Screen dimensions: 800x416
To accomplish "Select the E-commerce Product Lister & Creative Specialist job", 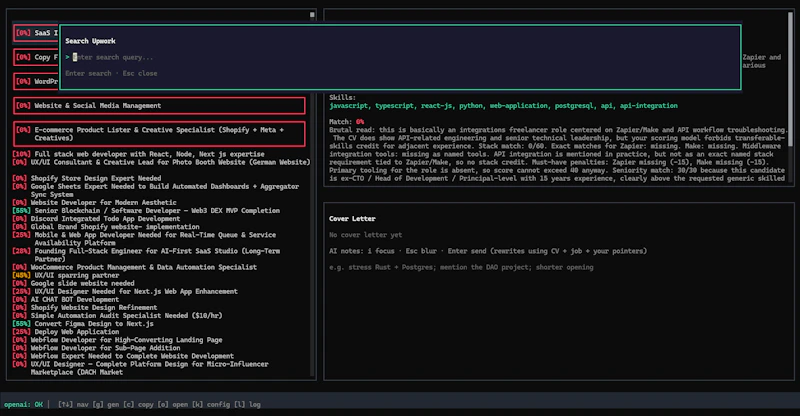I will point(159,134).
